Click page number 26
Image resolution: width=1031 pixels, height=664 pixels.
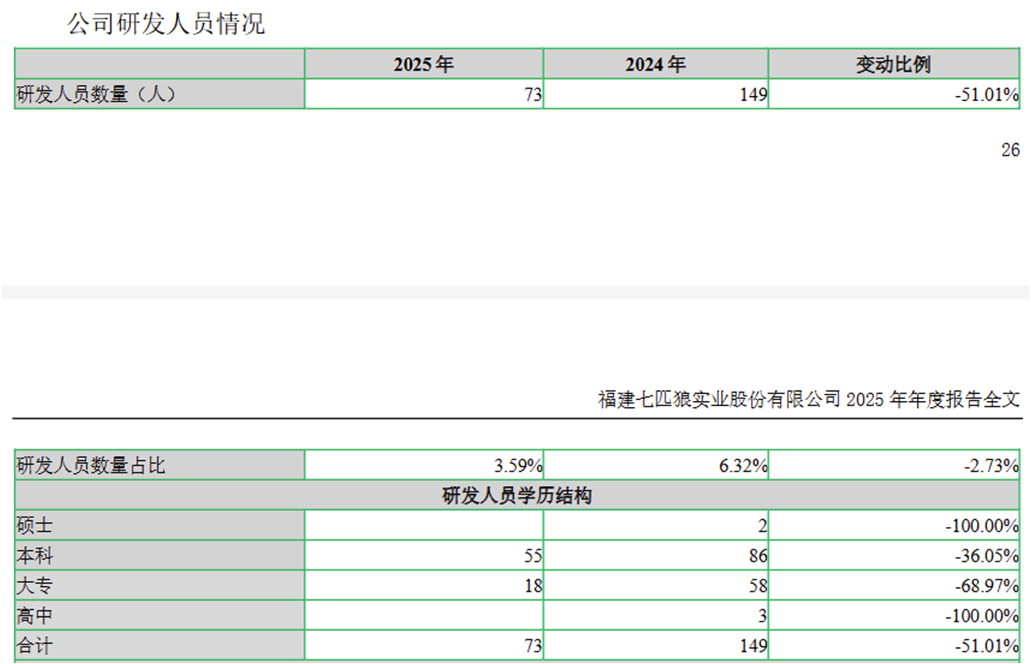tap(1010, 150)
